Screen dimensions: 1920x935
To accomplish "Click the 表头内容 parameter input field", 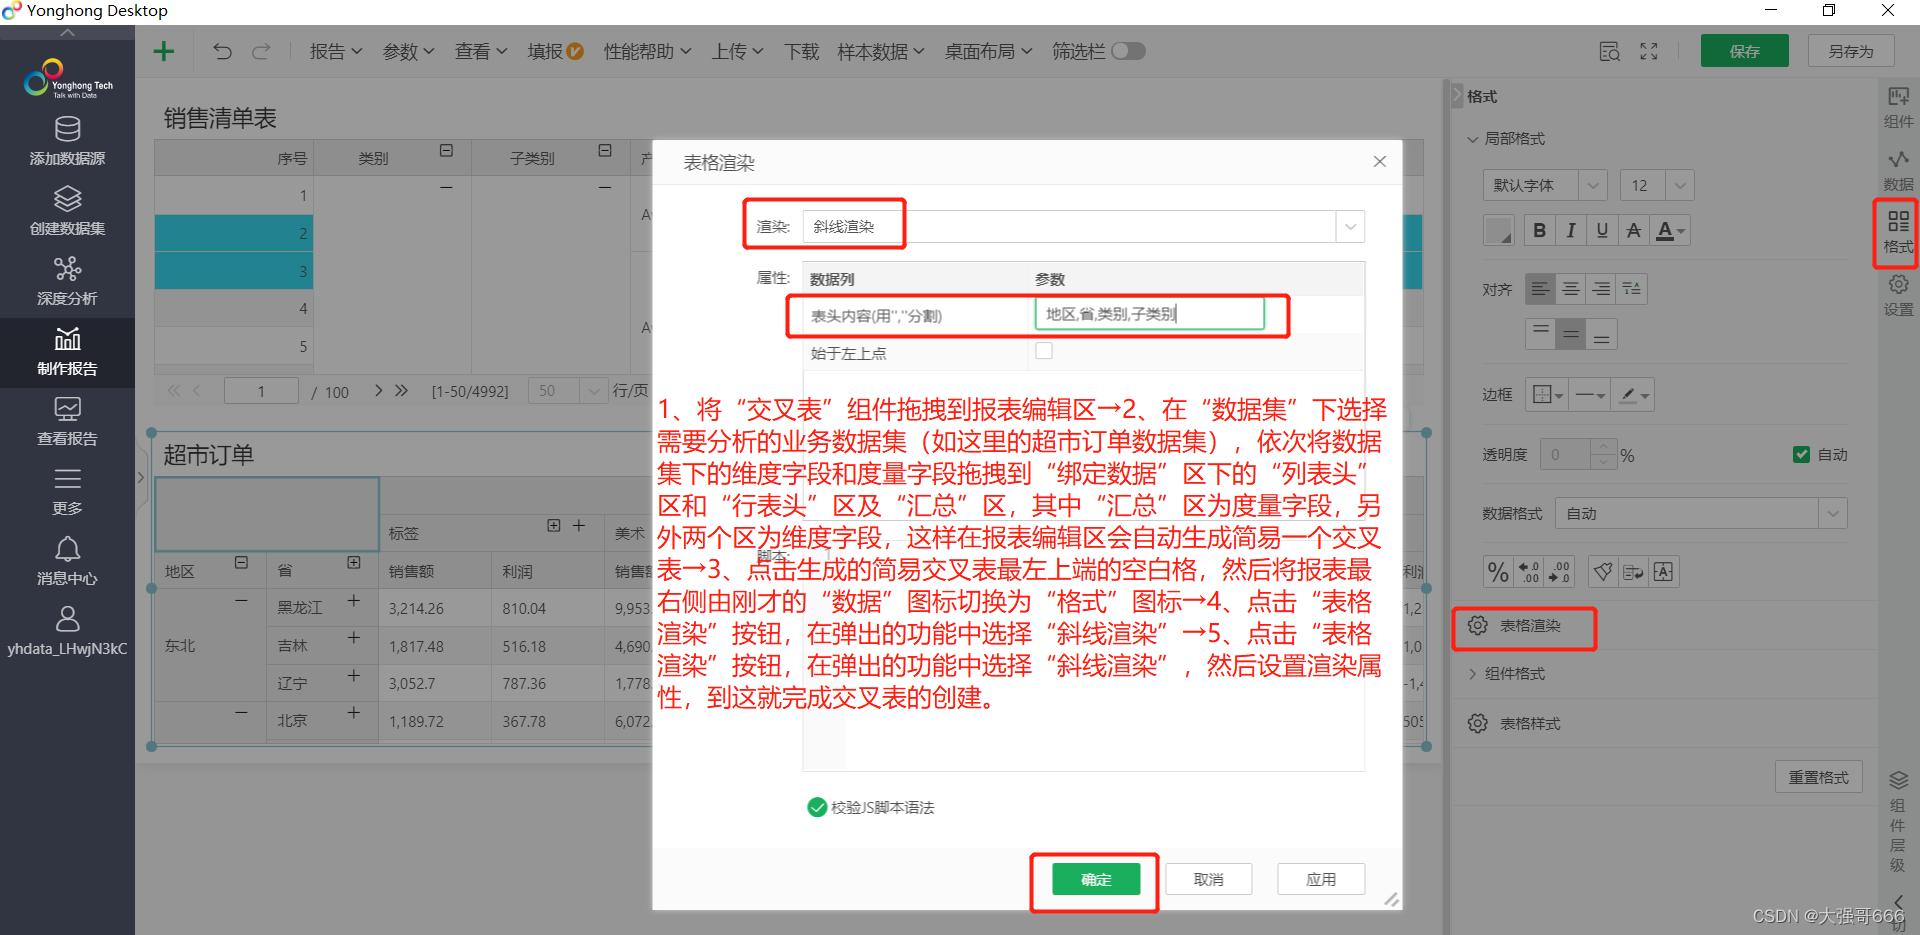I will coord(1149,314).
